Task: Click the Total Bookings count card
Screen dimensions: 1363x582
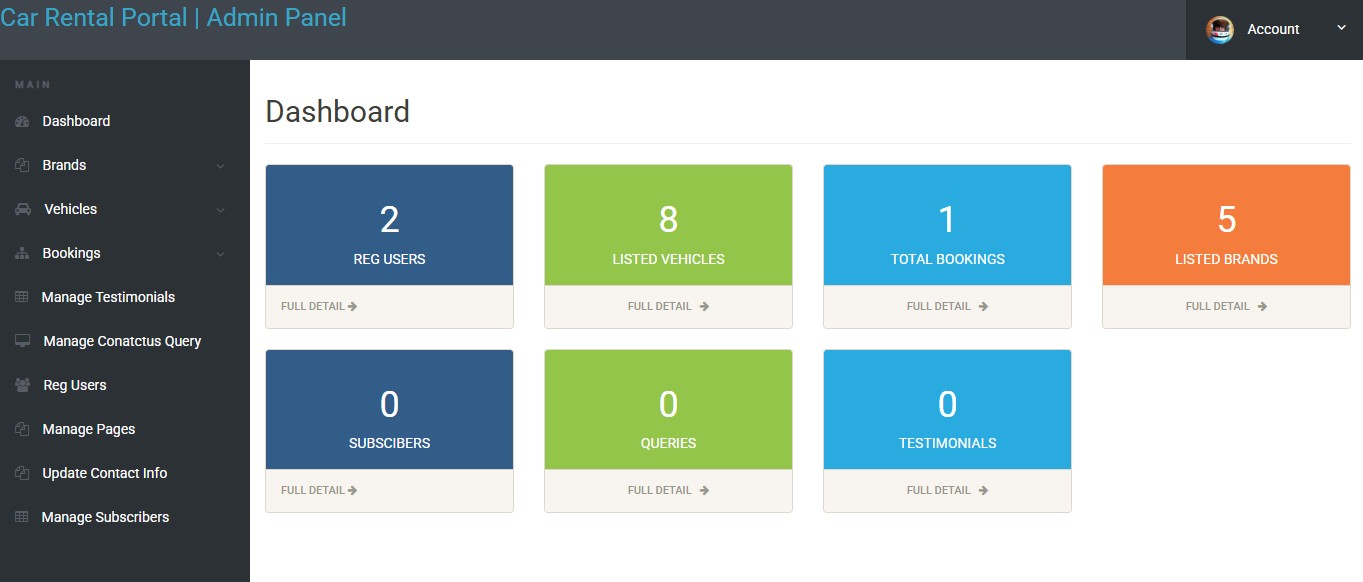Action: (947, 225)
